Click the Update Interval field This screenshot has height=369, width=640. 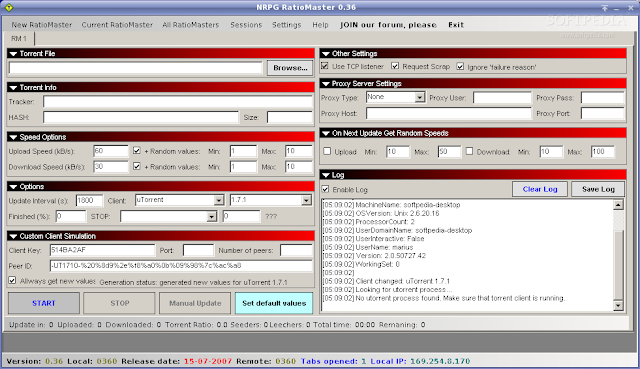pos(89,200)
